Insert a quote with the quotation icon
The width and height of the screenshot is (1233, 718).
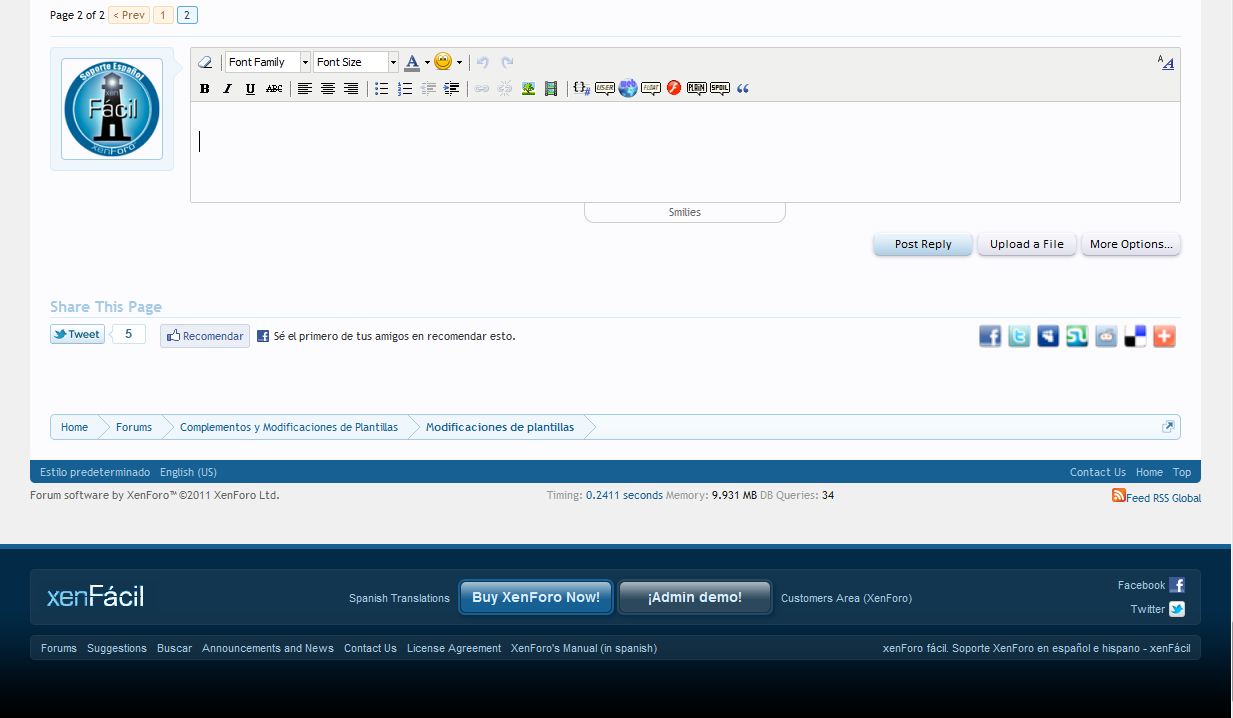(x=743, y=89)
